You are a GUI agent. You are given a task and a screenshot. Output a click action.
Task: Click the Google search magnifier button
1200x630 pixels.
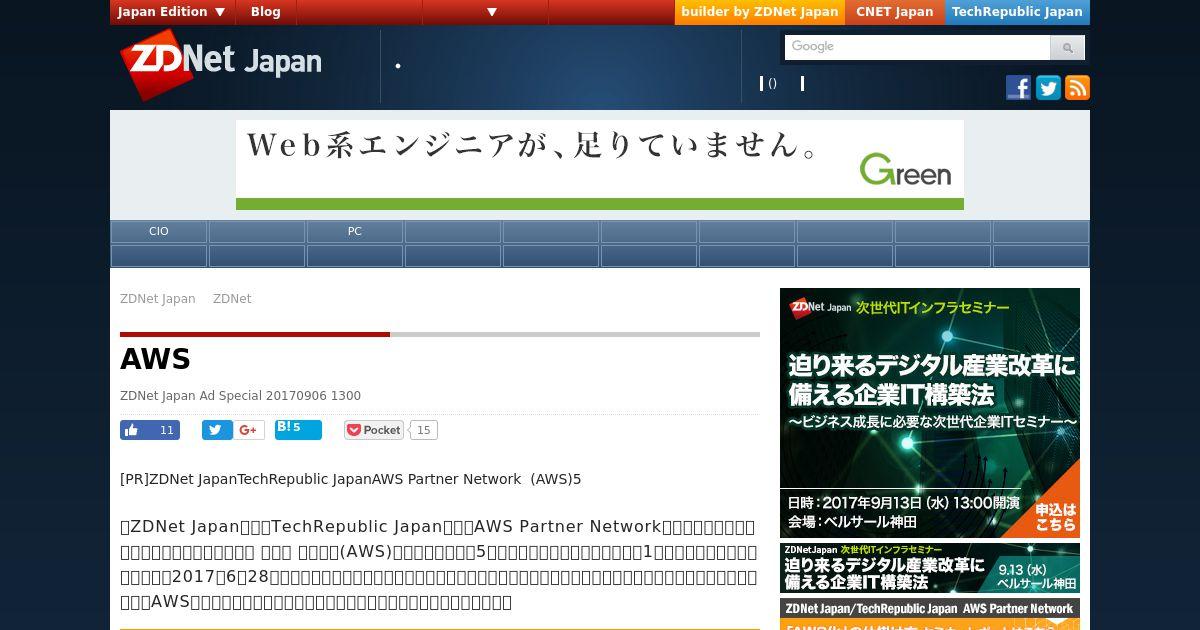(x=1067, y=47)
